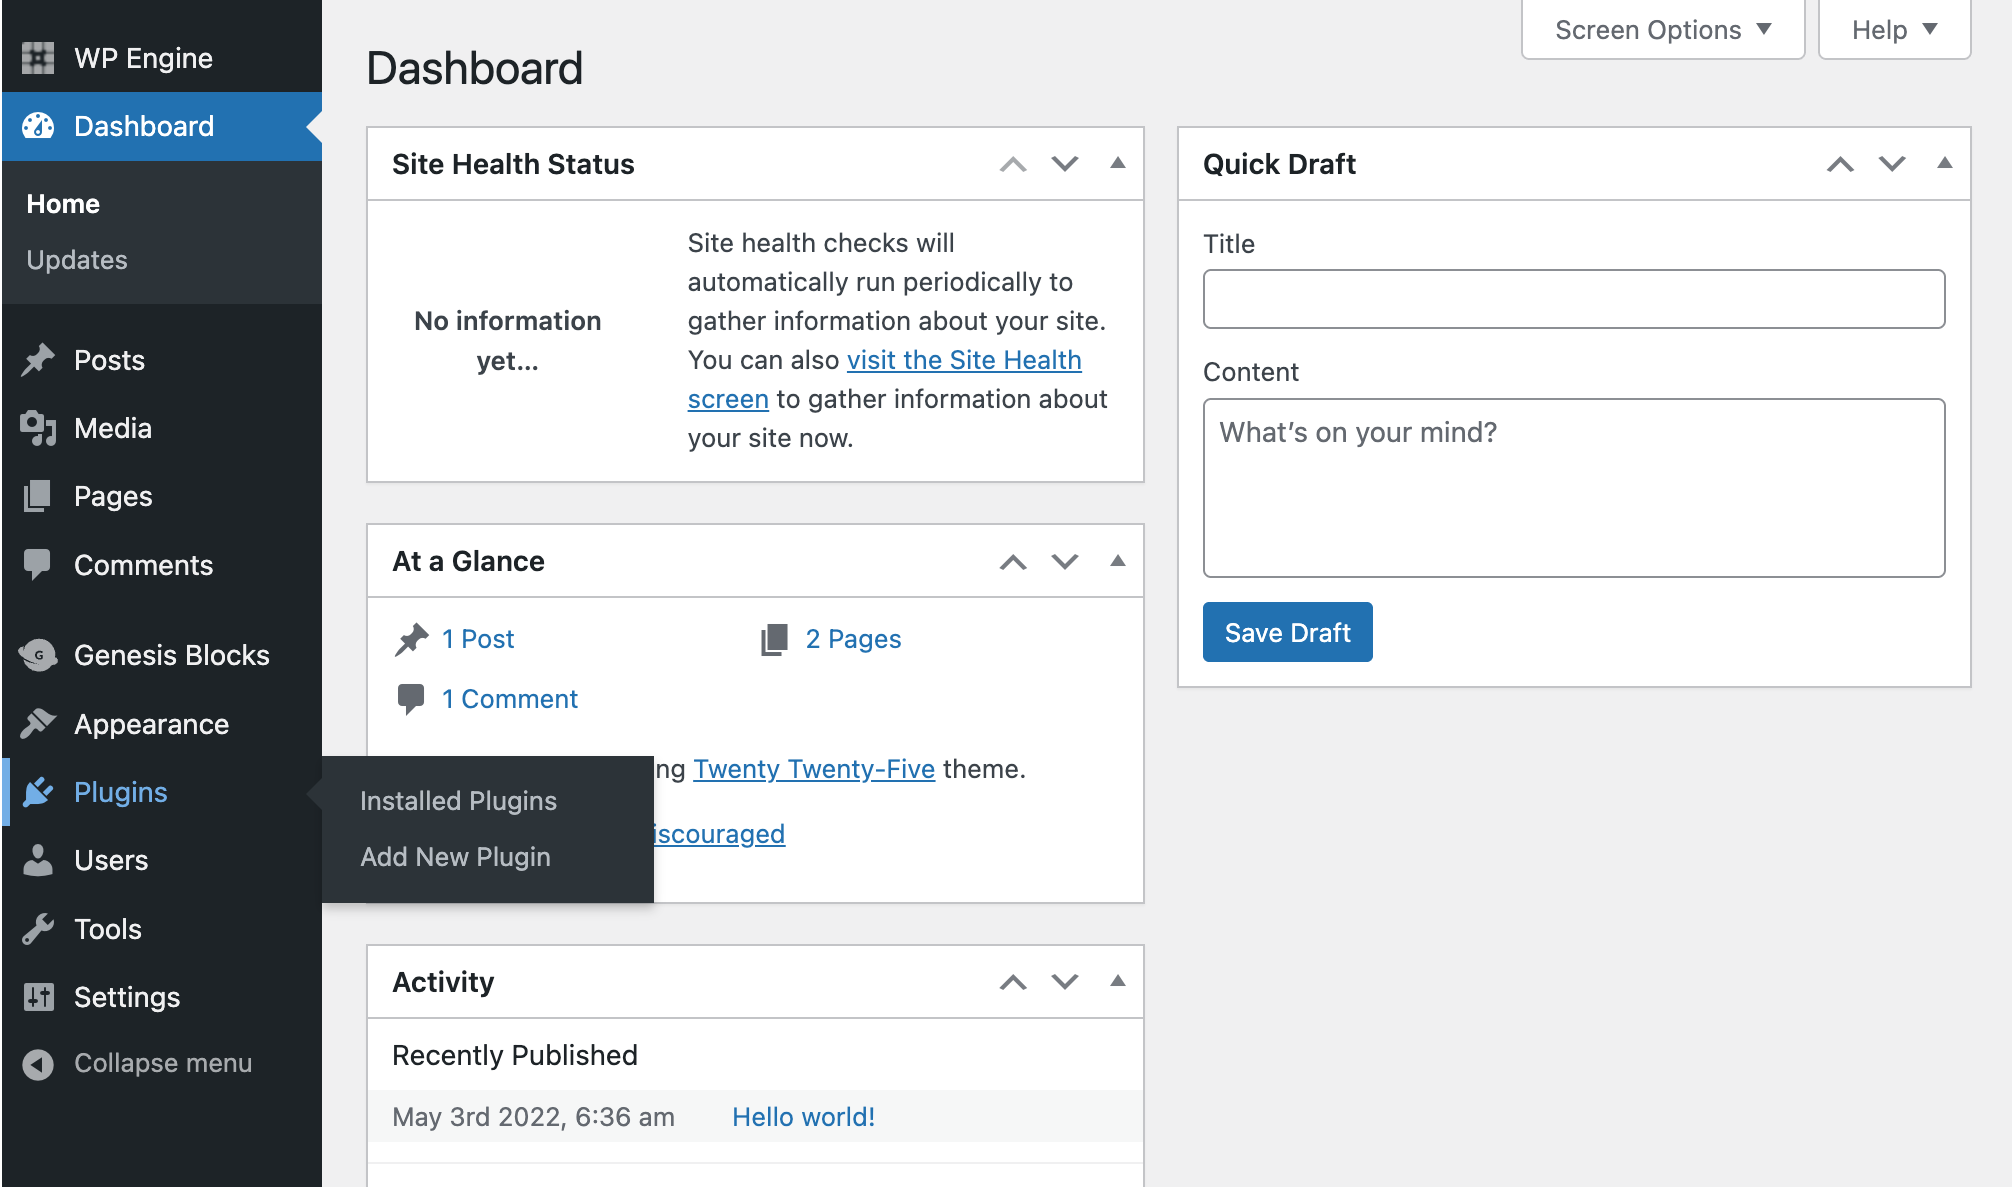Screen dimensions: 2012x1187
Task: Toggle the Activity panel triangle
Action: pos(1118,982)
